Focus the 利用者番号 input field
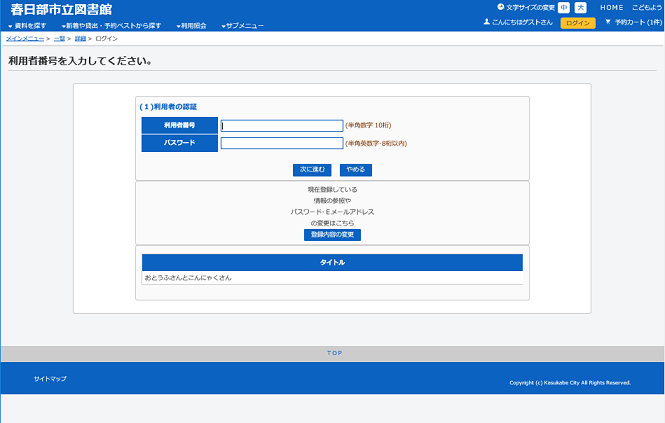 point(282,126)
